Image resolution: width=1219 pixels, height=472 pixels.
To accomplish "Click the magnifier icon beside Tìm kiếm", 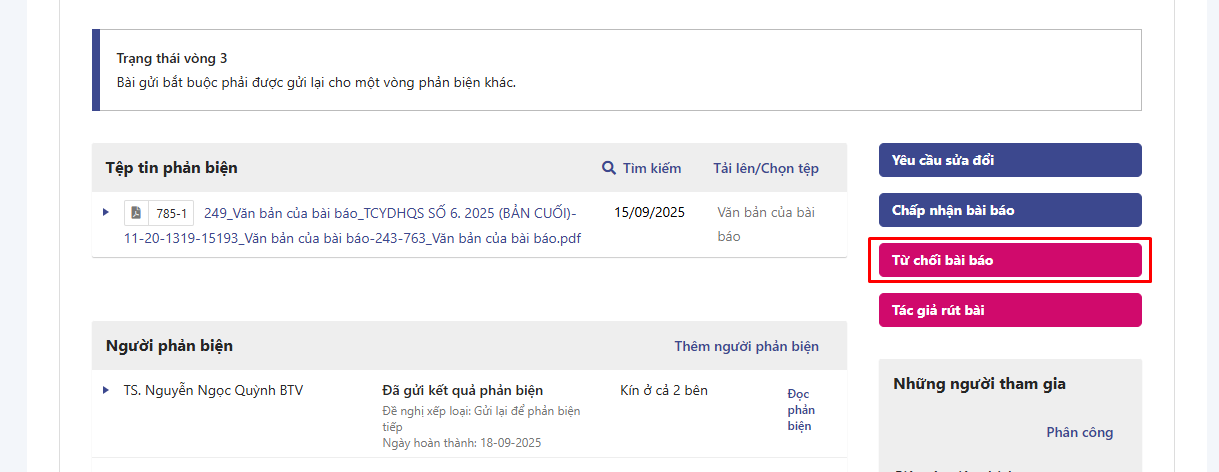I will (x=608, y=168).
